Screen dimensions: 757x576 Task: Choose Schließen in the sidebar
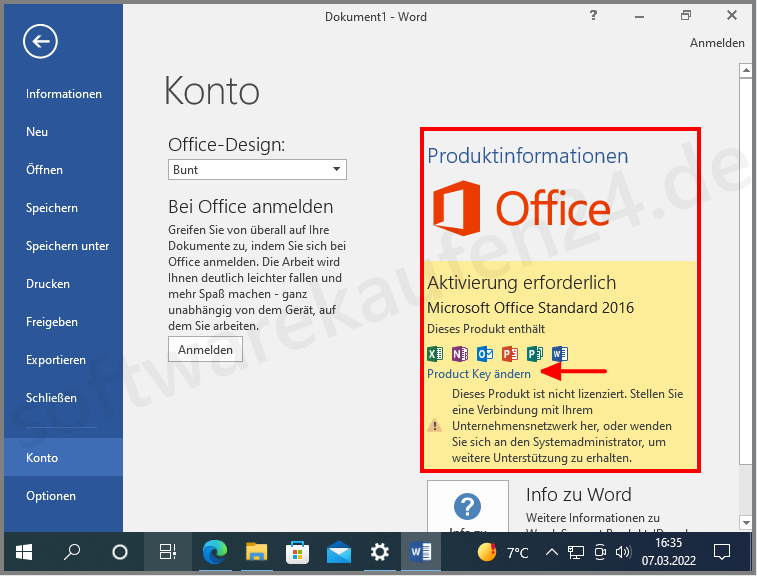[x=64, y=398]
